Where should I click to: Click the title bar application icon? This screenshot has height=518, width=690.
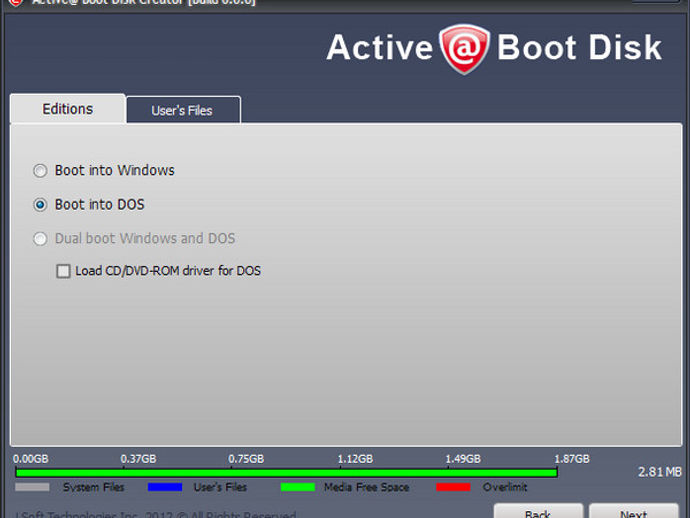pos(16,3)
